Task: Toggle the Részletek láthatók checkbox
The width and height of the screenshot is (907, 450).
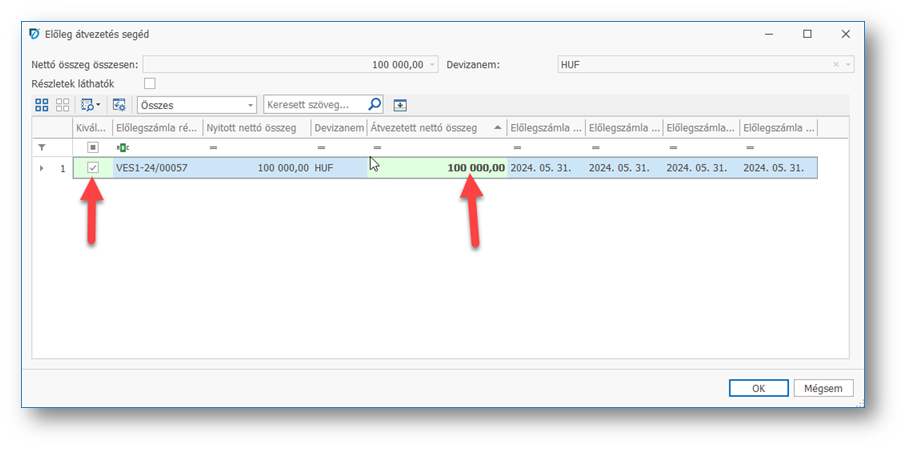Action: [150, 83]
